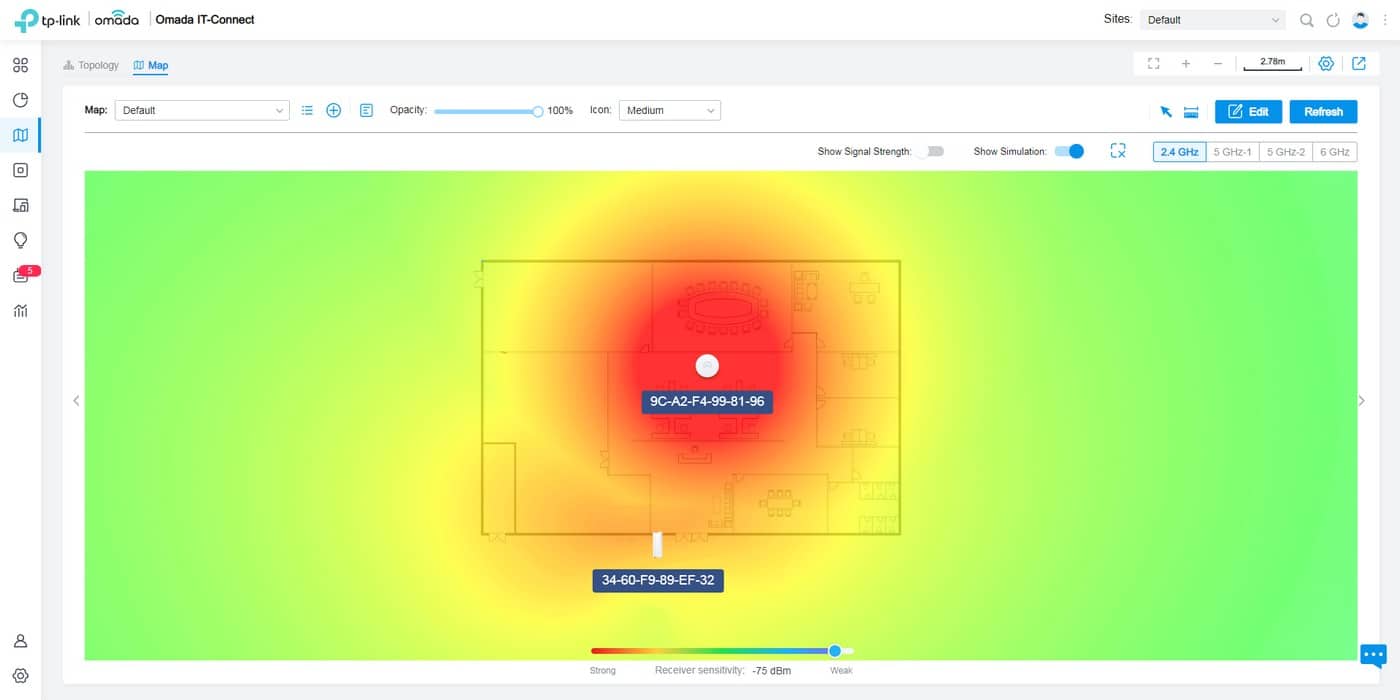Click the add map plus icon
The width and height of the screenshot is (1400, 700).
[334, 111]
